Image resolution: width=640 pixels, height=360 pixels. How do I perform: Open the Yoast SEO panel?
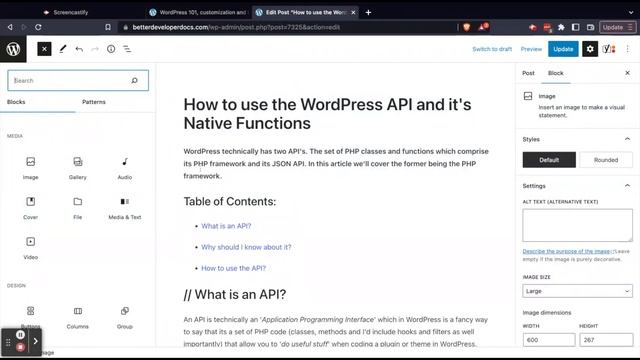(609, 49)
